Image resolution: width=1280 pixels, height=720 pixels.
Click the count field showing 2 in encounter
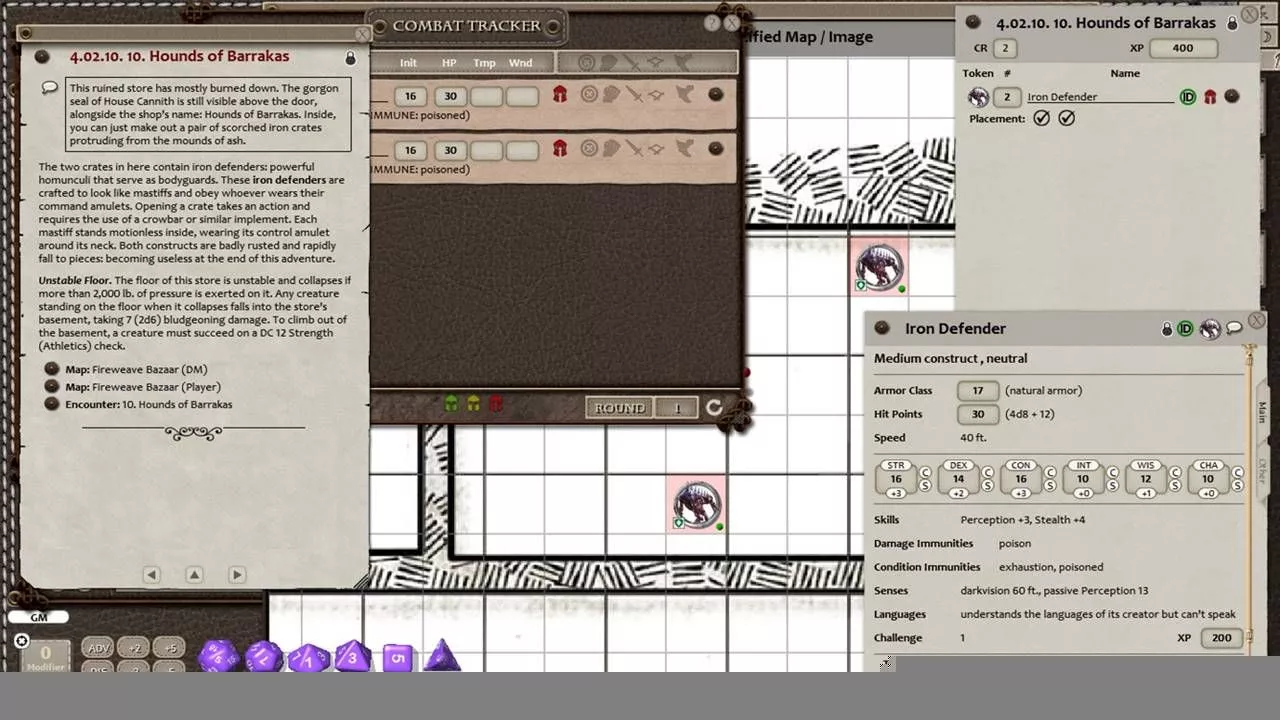(1007, 97)
